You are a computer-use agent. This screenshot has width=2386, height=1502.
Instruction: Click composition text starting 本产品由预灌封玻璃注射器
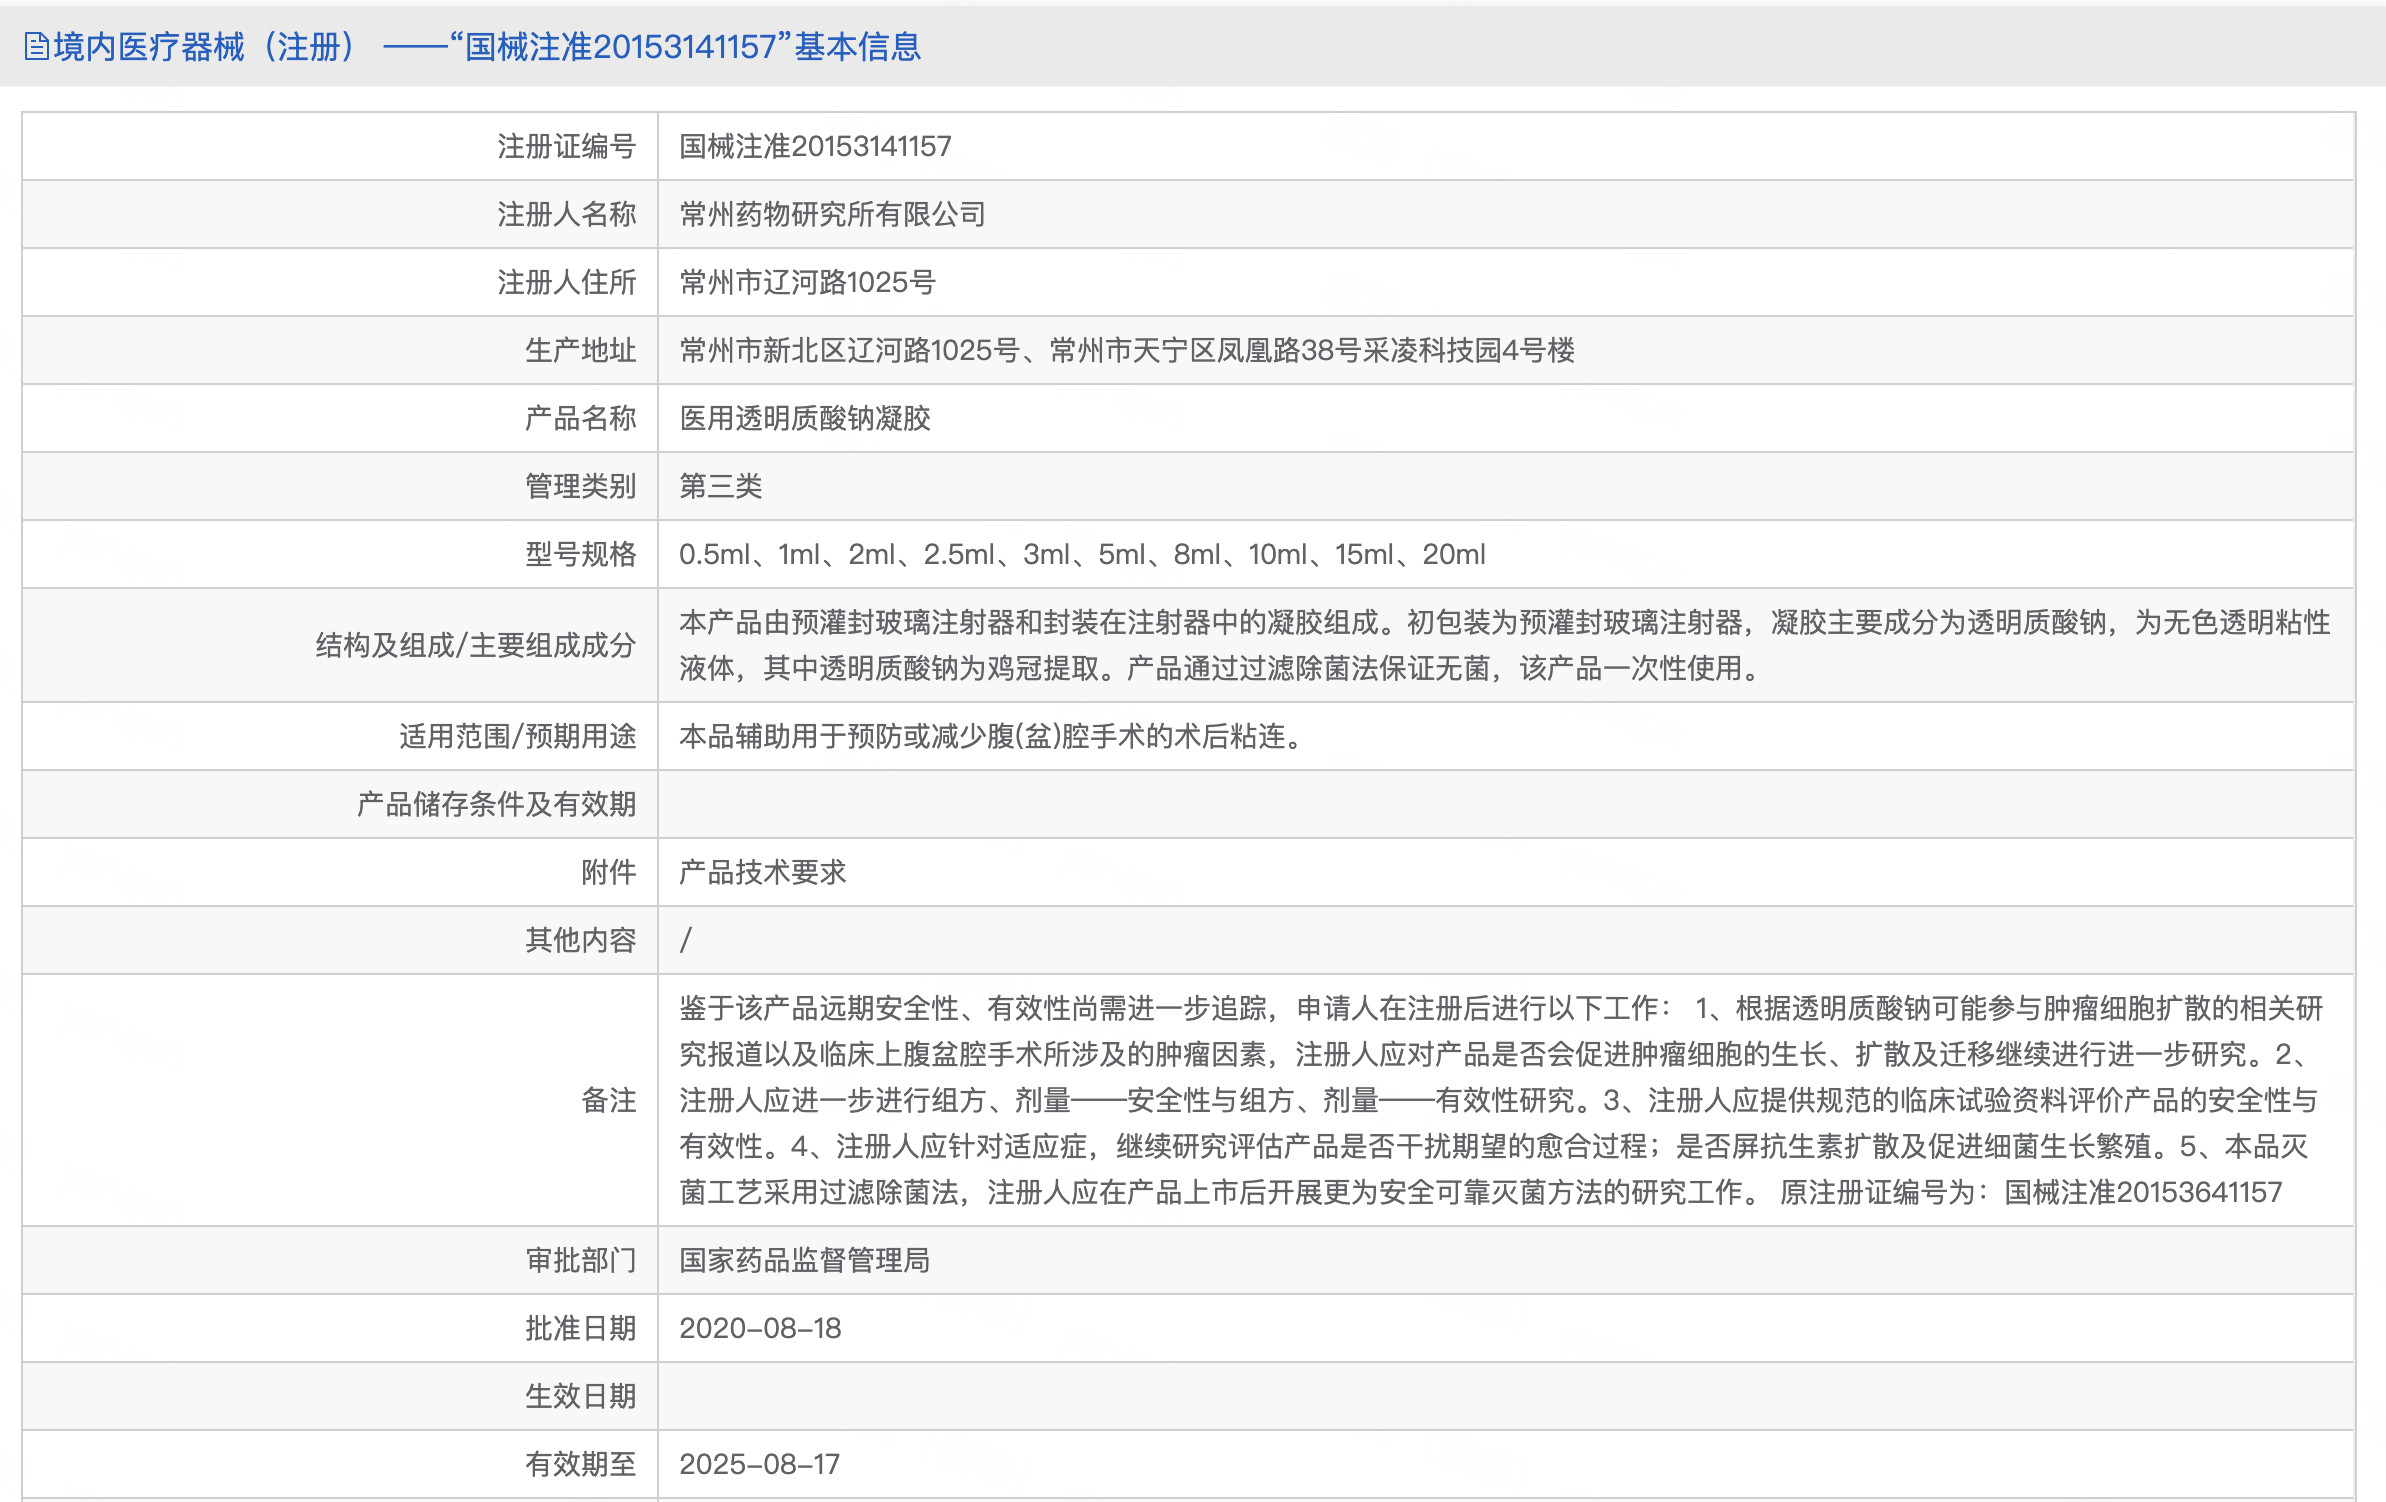click(1505, 646)
